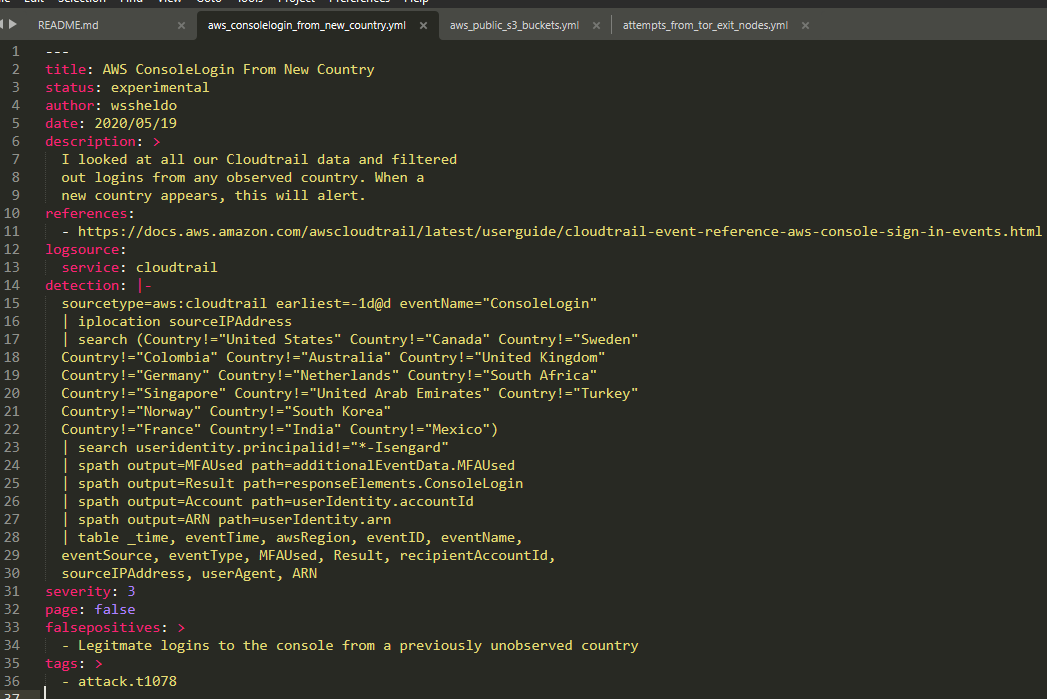
Task: Click line number 33 in the gutter
Action: tap(12, 628)
